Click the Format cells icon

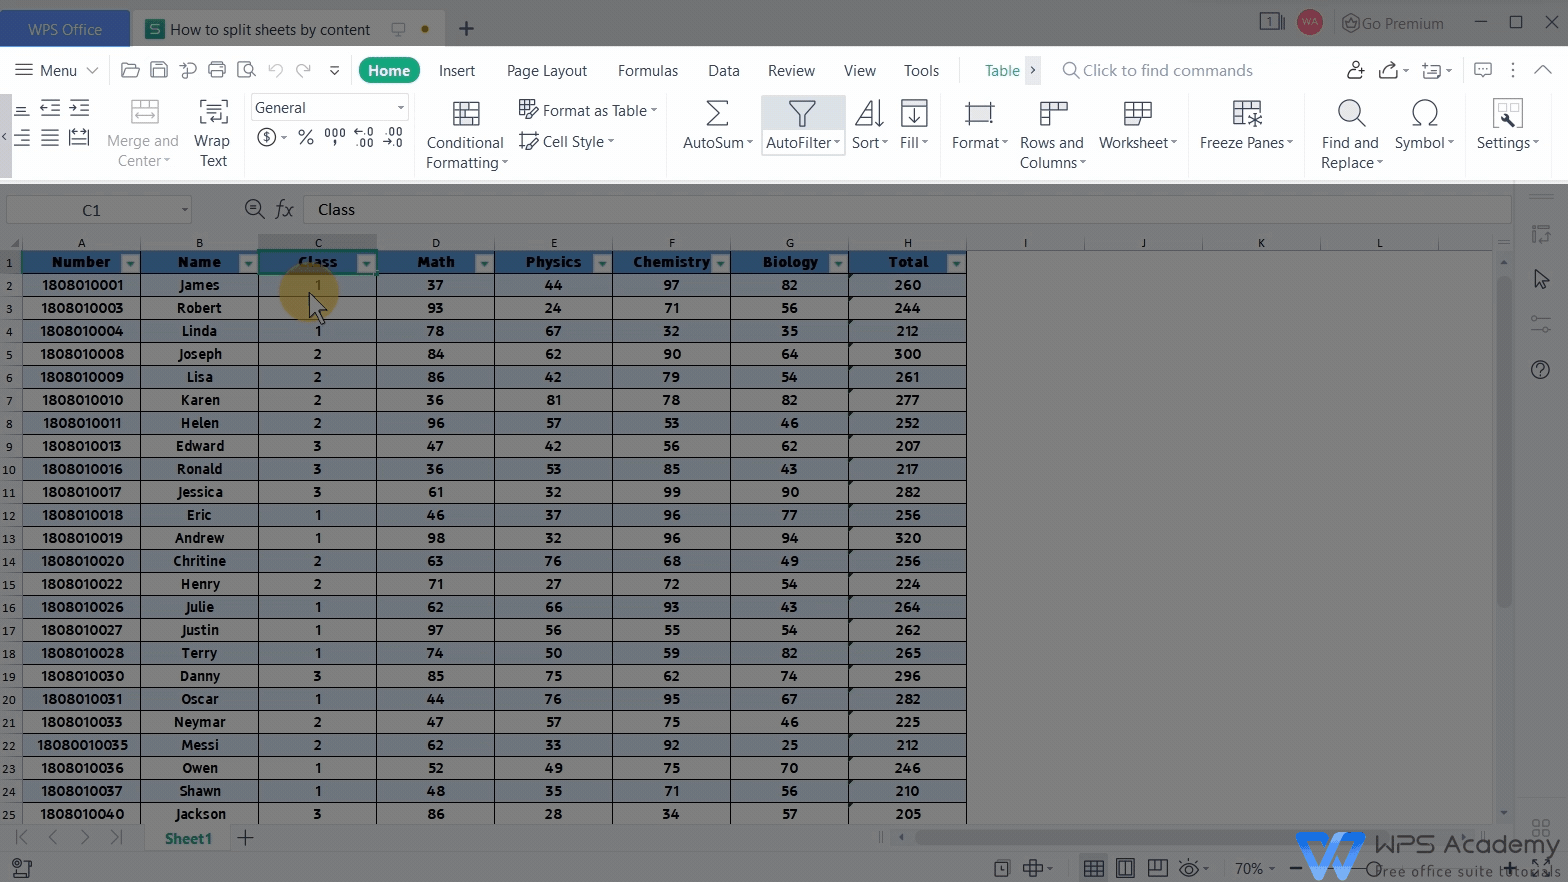979,113
